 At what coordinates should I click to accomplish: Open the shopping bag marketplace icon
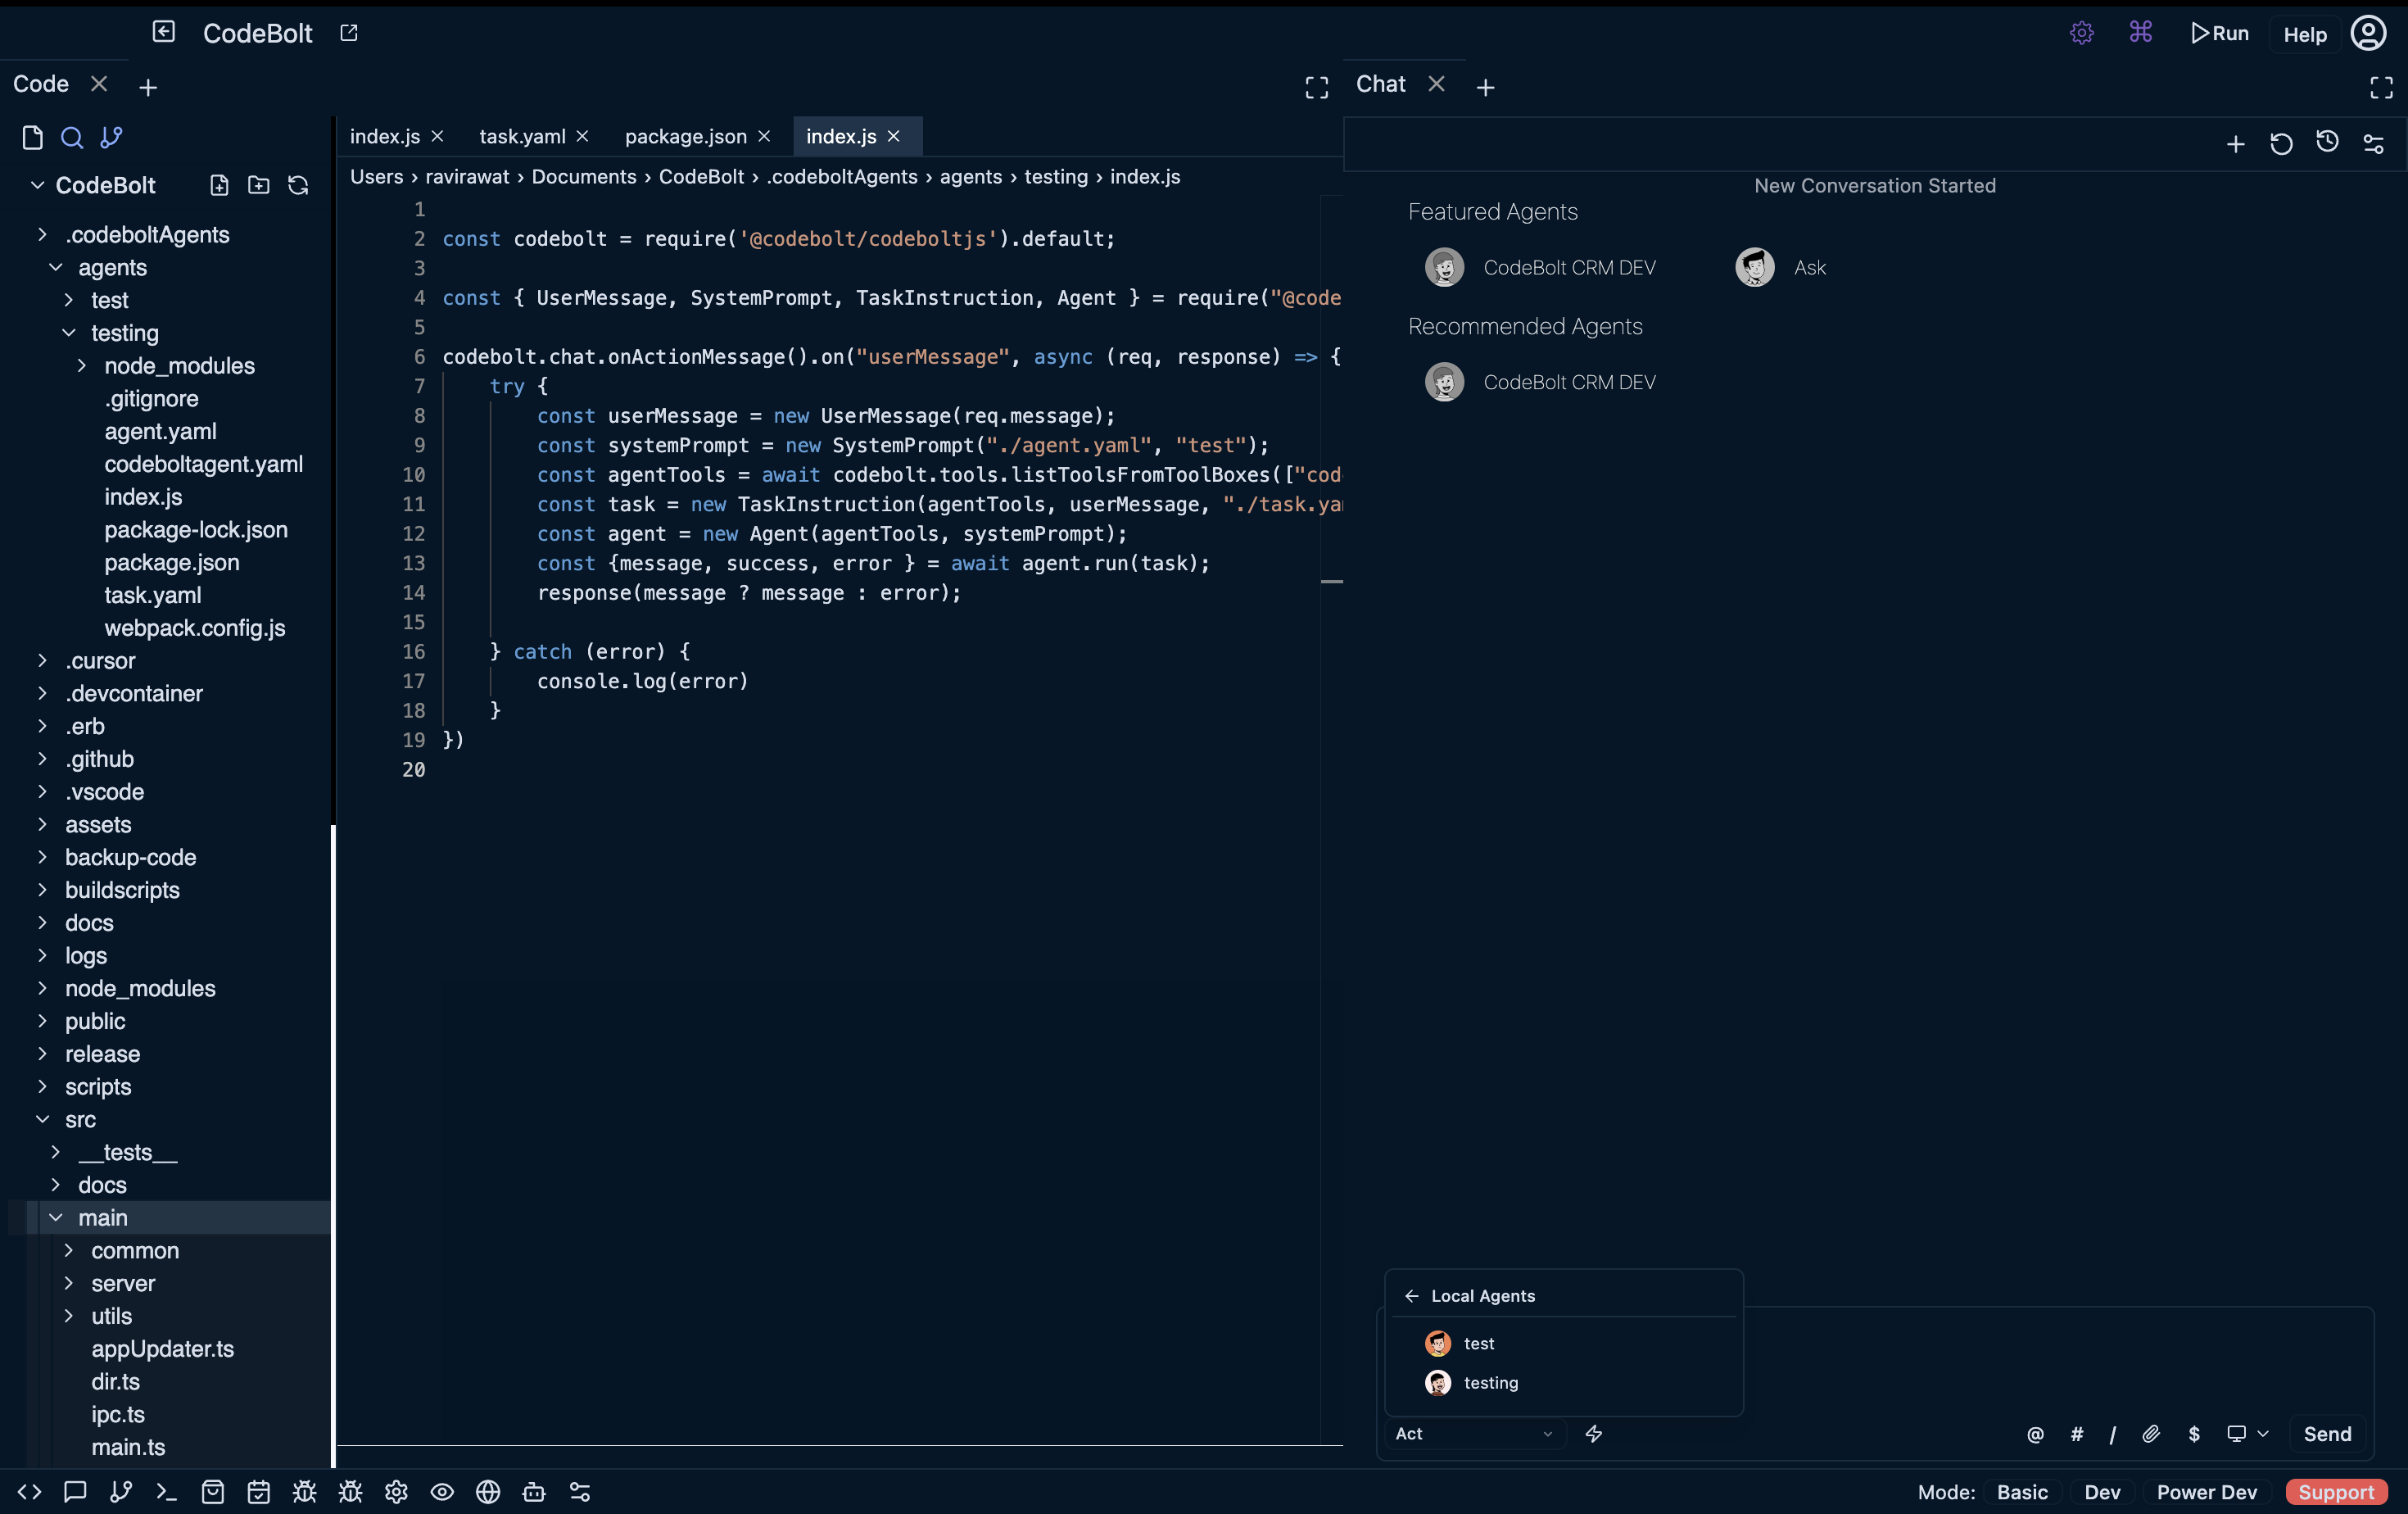click(x=213, y=1492)
